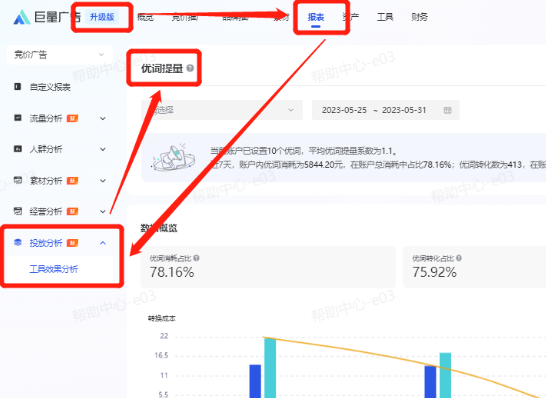Click the 人群分析 sidebar icon

(17, 149)
